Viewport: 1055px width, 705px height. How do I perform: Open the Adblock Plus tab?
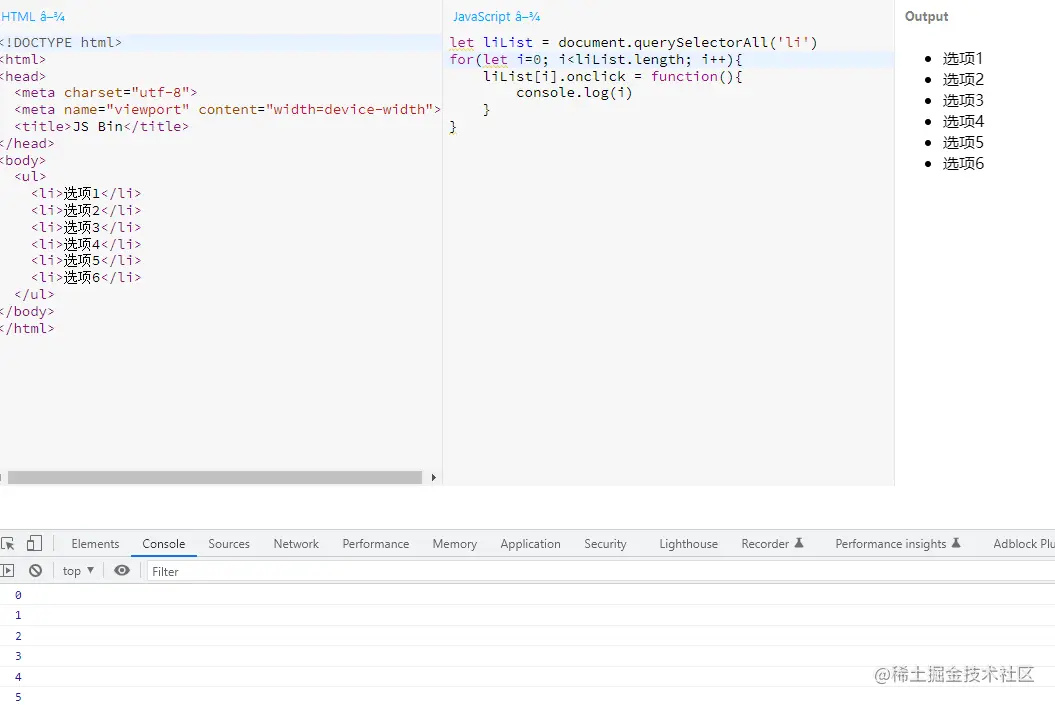pos(1023,544)
